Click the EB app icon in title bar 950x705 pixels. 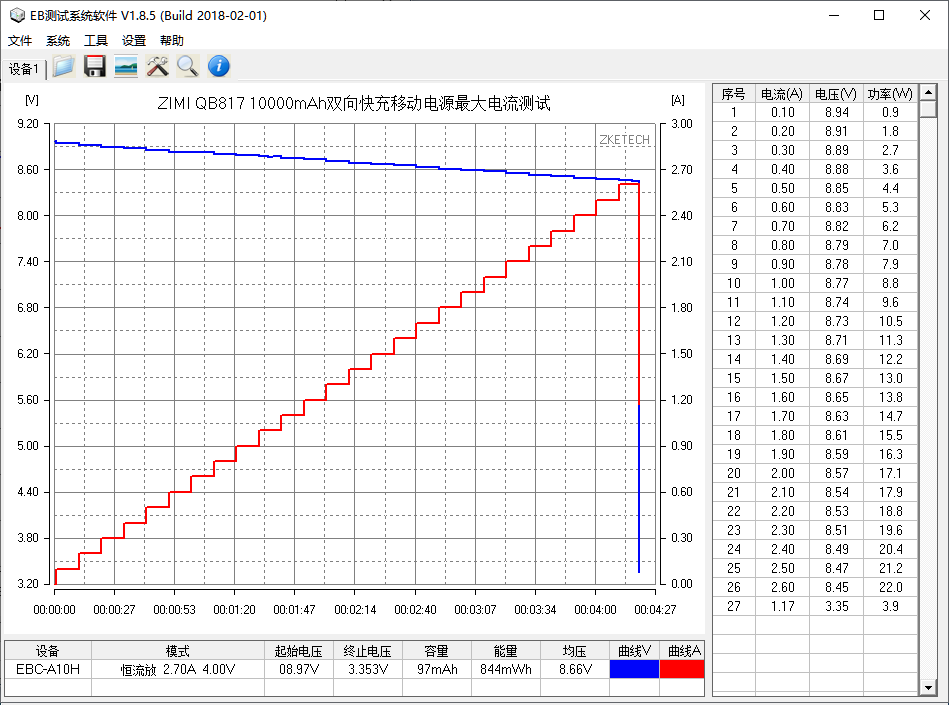point(17,15)
